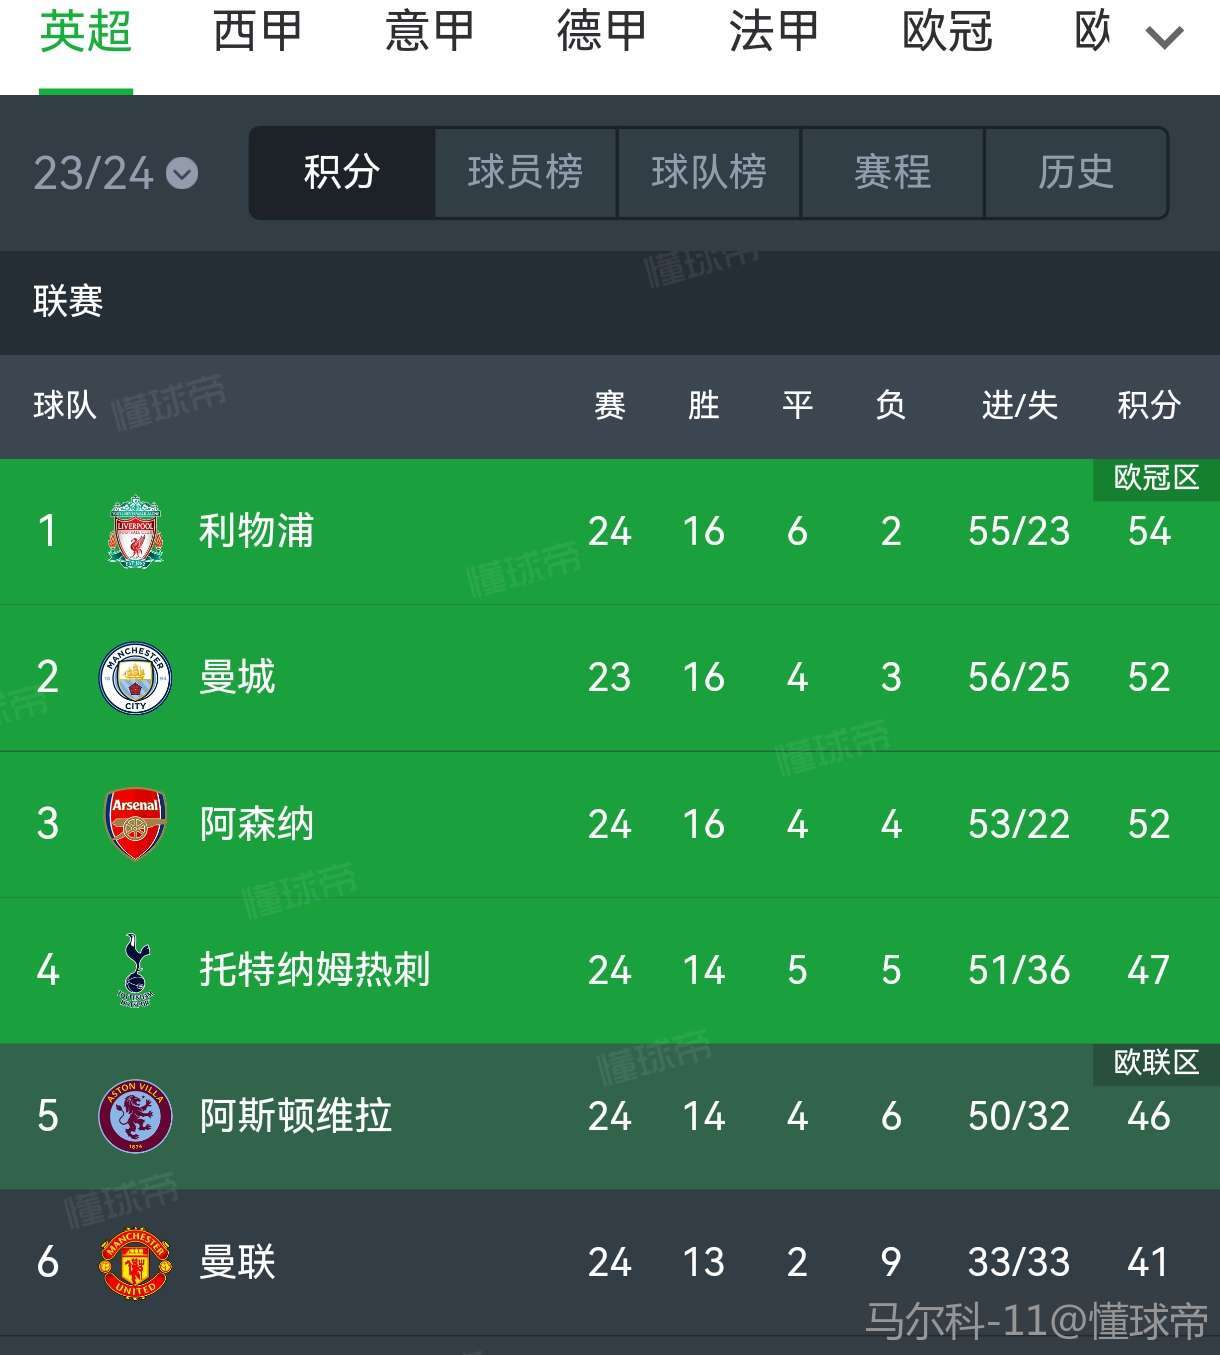Go to the 欧冠 tab
1220x1355 pixels.
tap(946, 32)
